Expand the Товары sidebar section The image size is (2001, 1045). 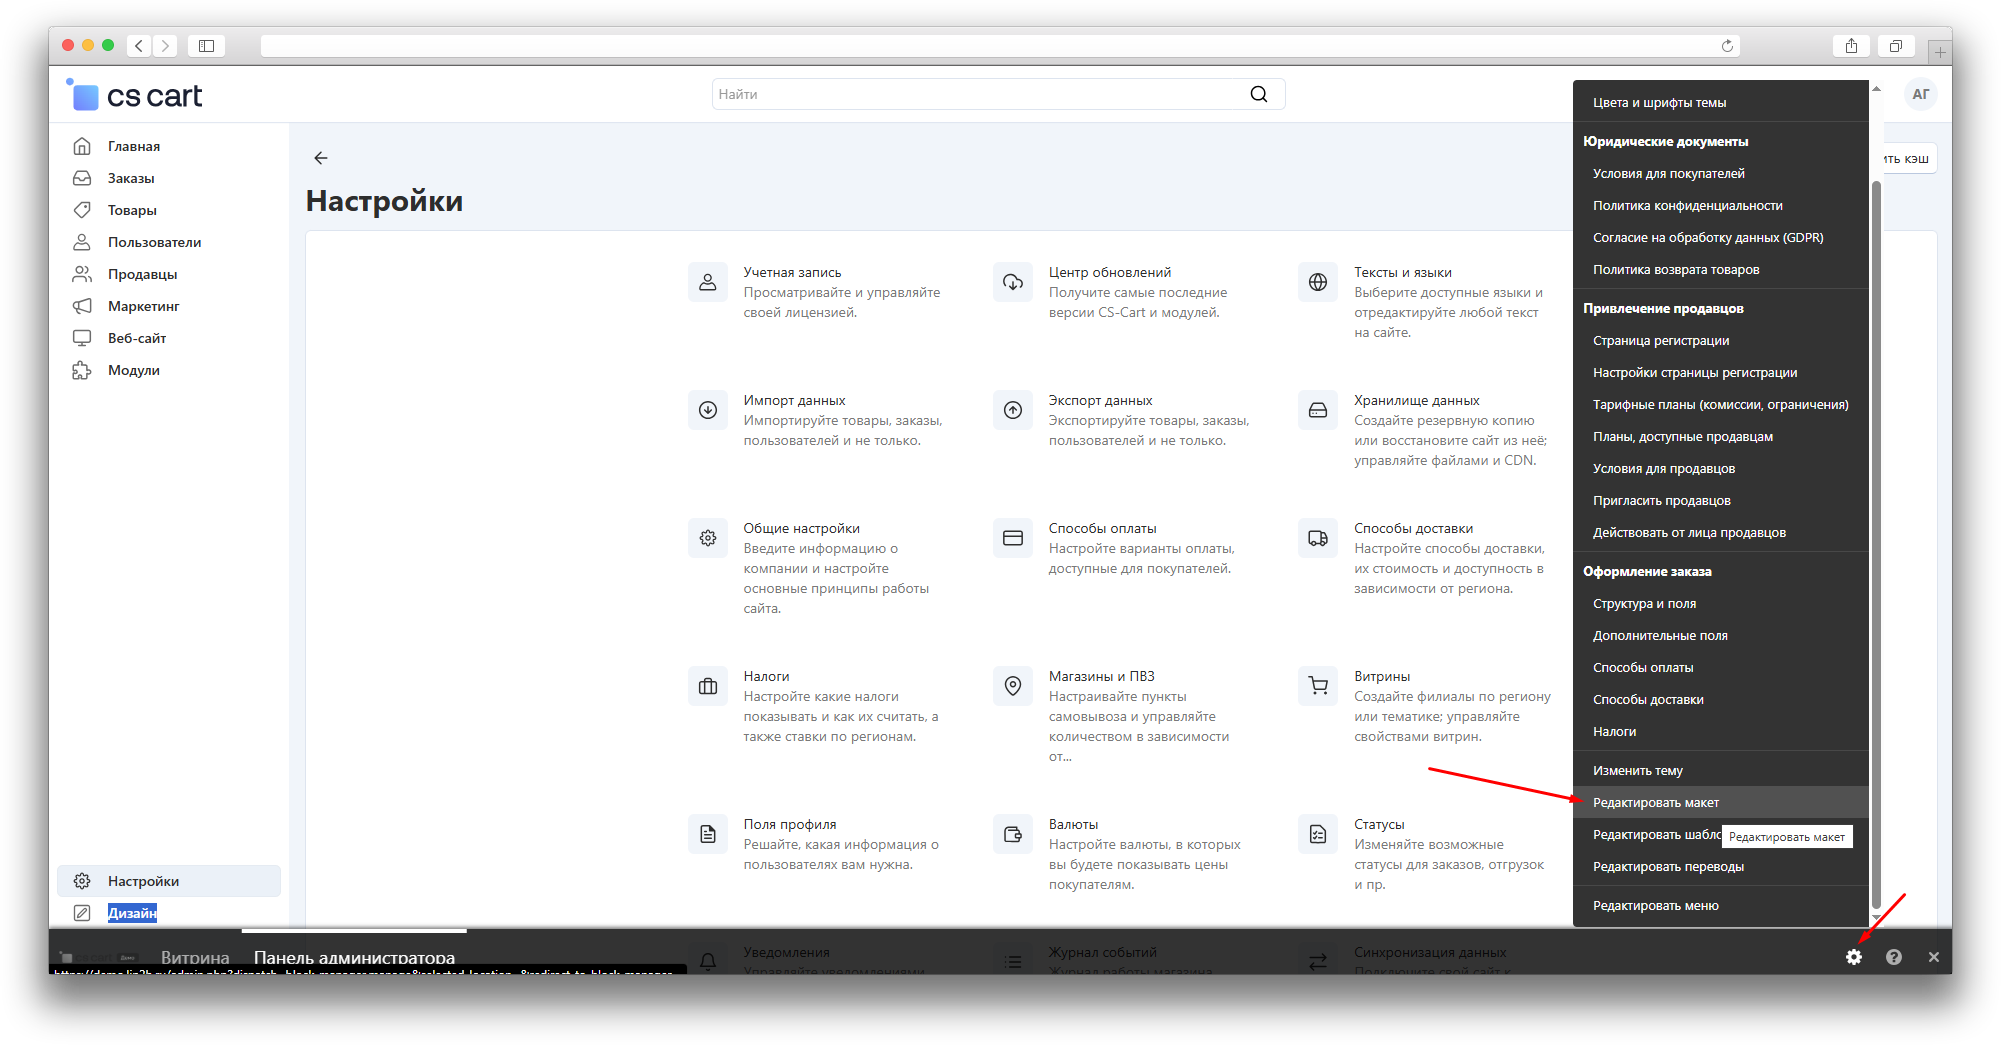coord(132,210)
